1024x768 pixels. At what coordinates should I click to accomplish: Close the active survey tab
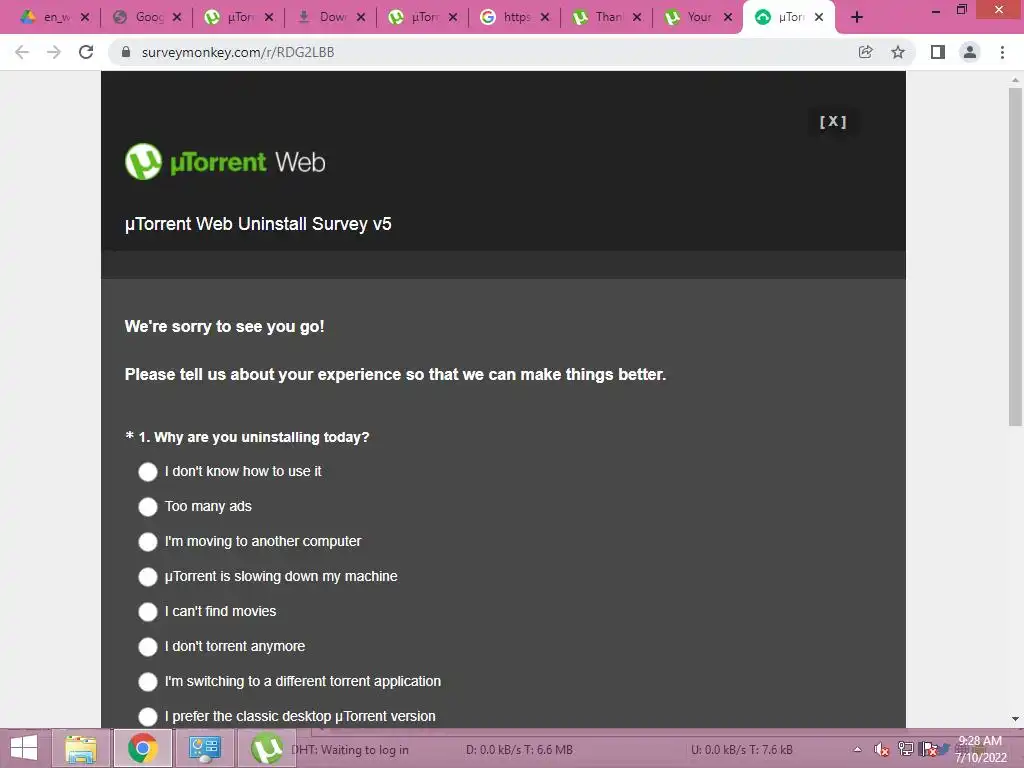coord(819,18)
